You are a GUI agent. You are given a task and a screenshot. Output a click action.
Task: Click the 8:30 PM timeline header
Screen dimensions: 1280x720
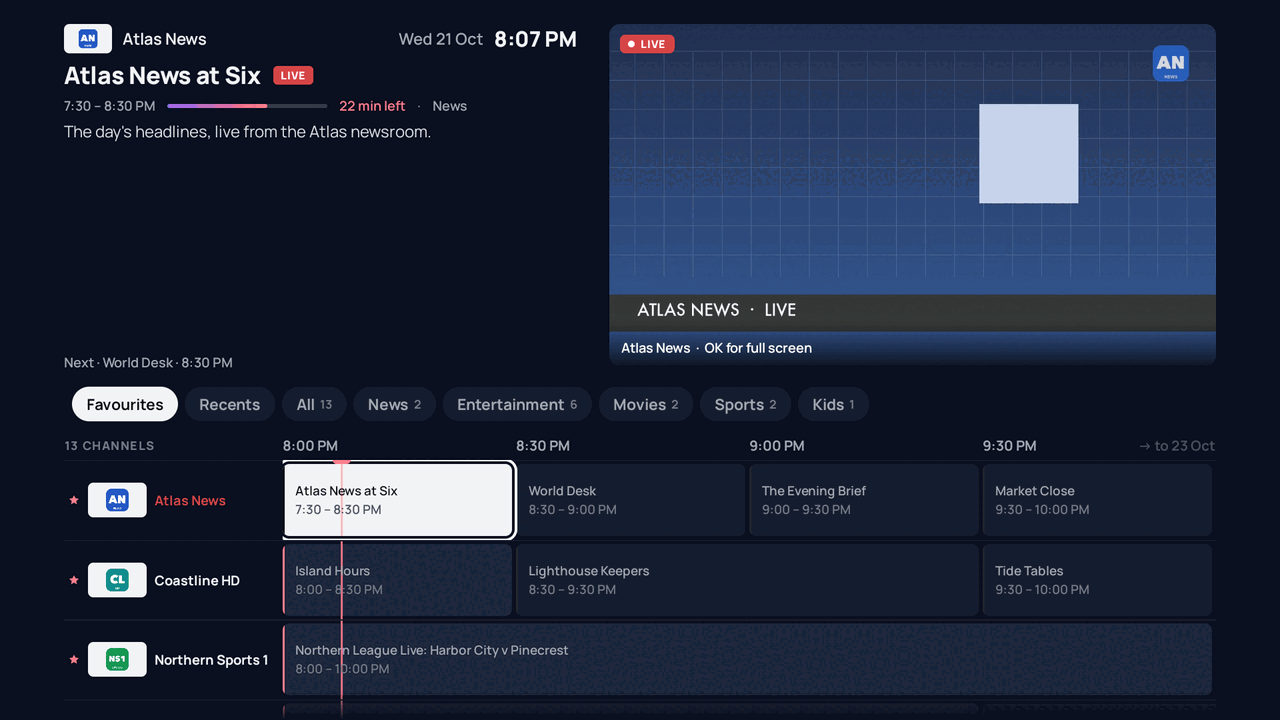click(543, 446)
